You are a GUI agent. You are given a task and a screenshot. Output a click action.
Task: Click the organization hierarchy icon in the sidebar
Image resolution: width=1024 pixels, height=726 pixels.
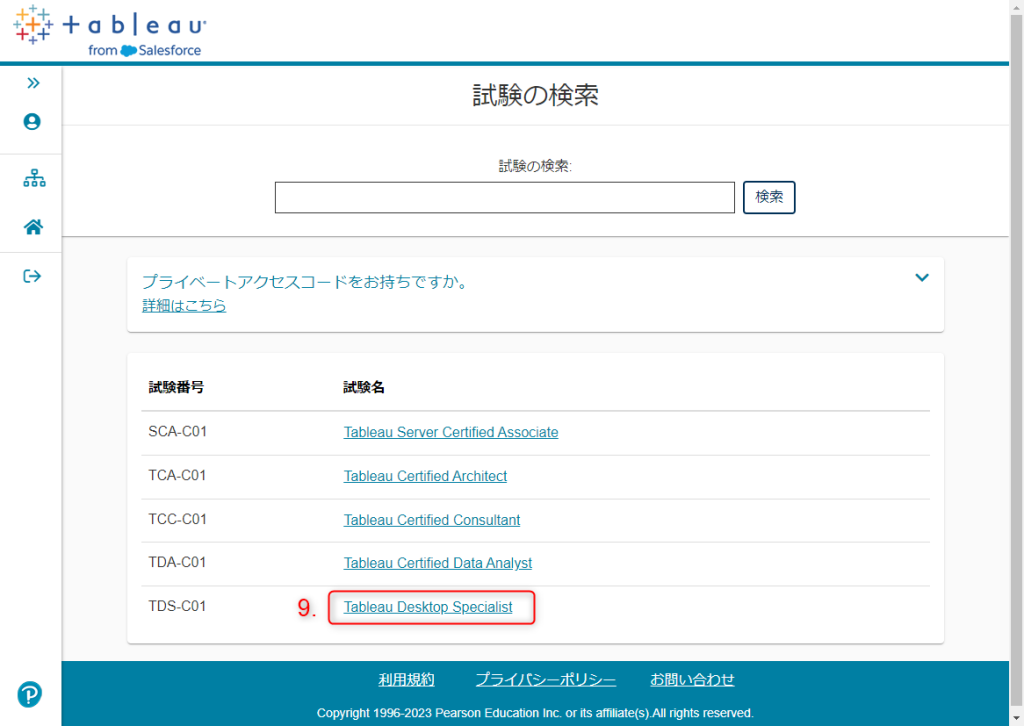pyautogui.click(x=34, y=178)
